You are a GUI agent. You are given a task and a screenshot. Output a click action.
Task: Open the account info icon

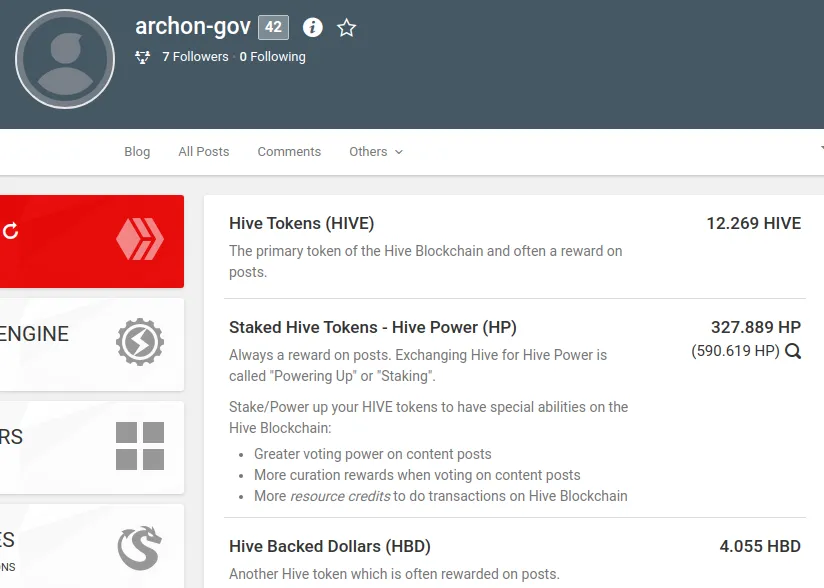(313, 27)
